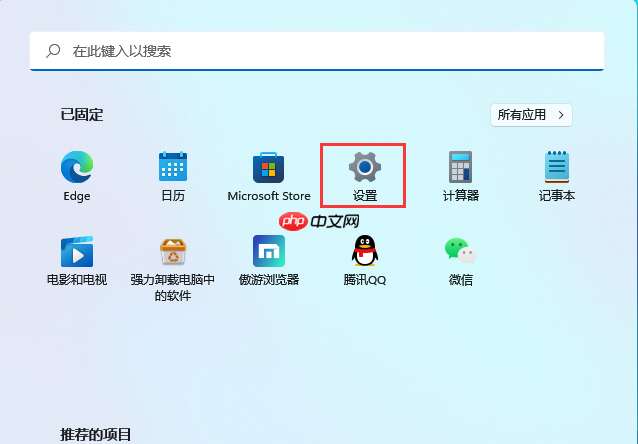Select the 推荐的项目 heading text
The width and height of the screenshot is (638, 444).
[96, 435]
